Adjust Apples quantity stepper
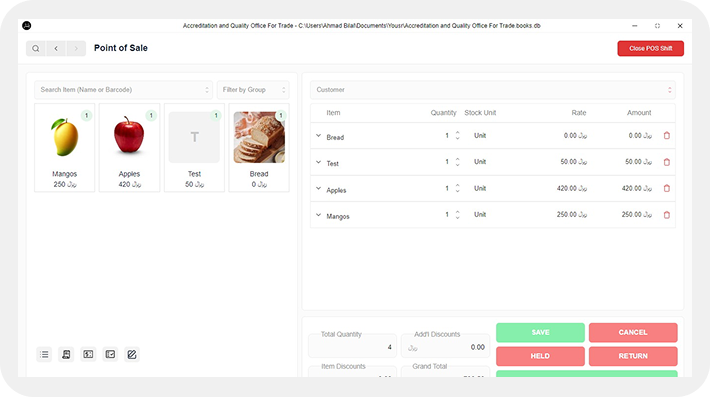This screenshot has height=397, width=710. (457, 188)
